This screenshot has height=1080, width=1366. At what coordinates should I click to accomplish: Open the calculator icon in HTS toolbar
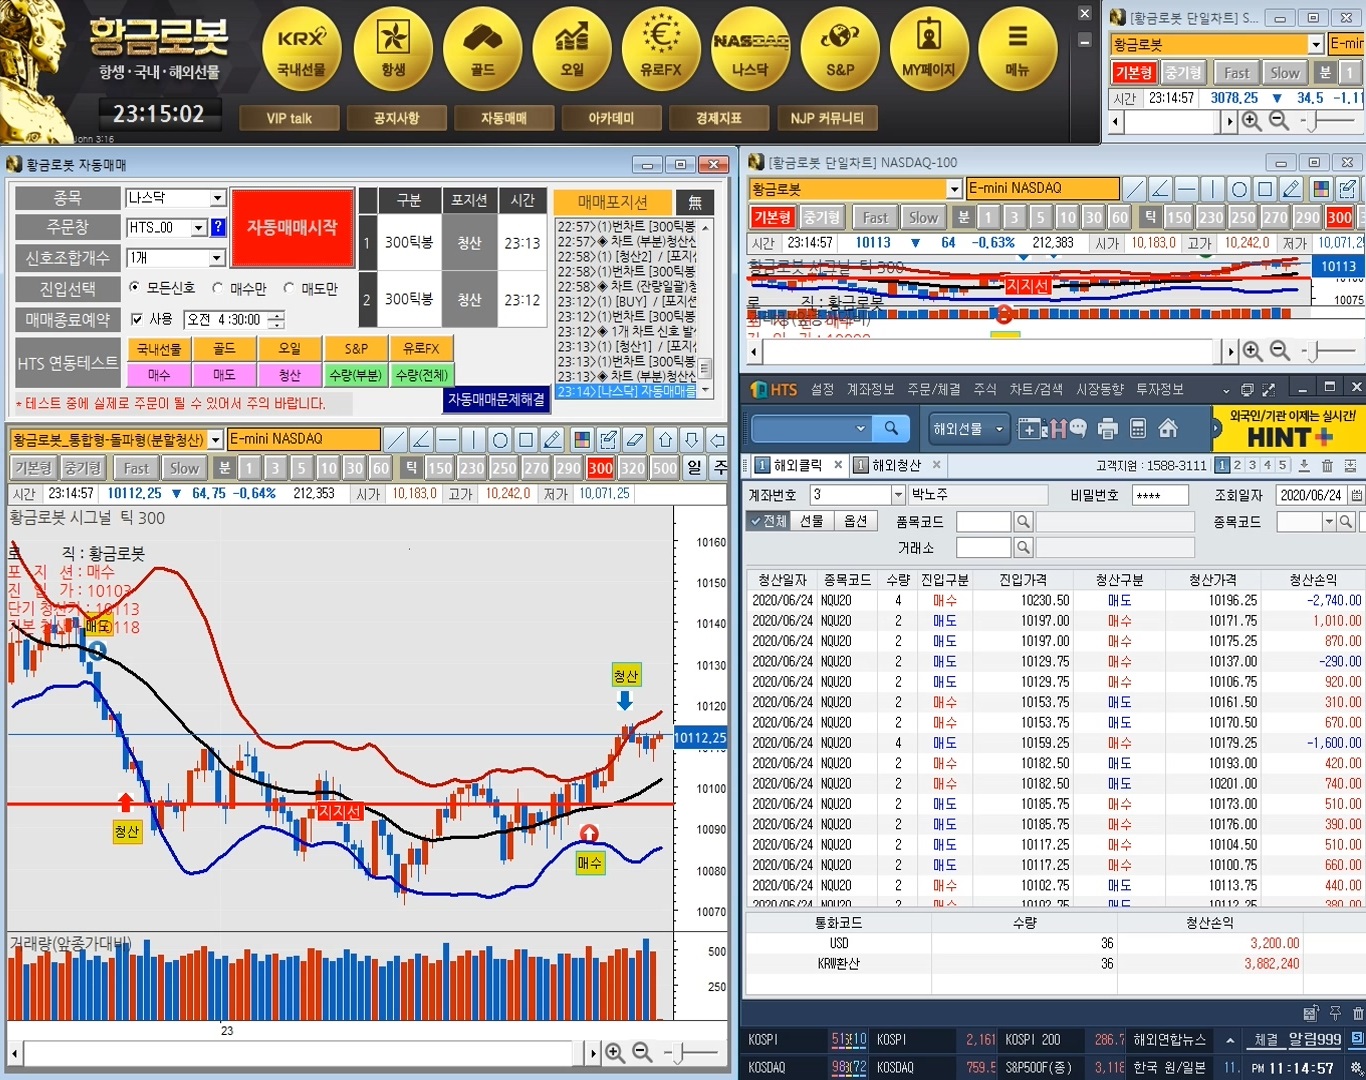[1137, 429]
